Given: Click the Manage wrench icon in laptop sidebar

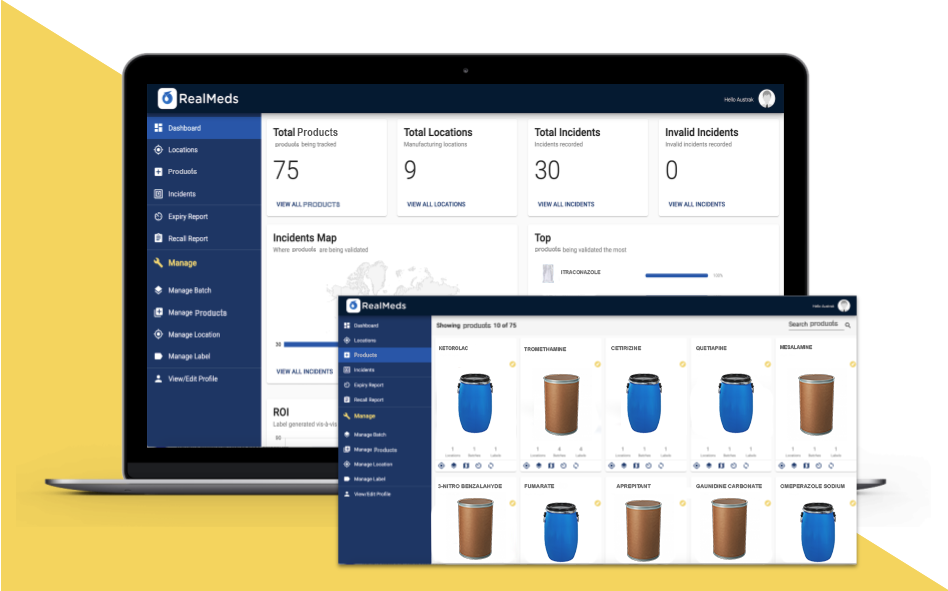Looking at the screenshot, I should click(x=158, y=262).
